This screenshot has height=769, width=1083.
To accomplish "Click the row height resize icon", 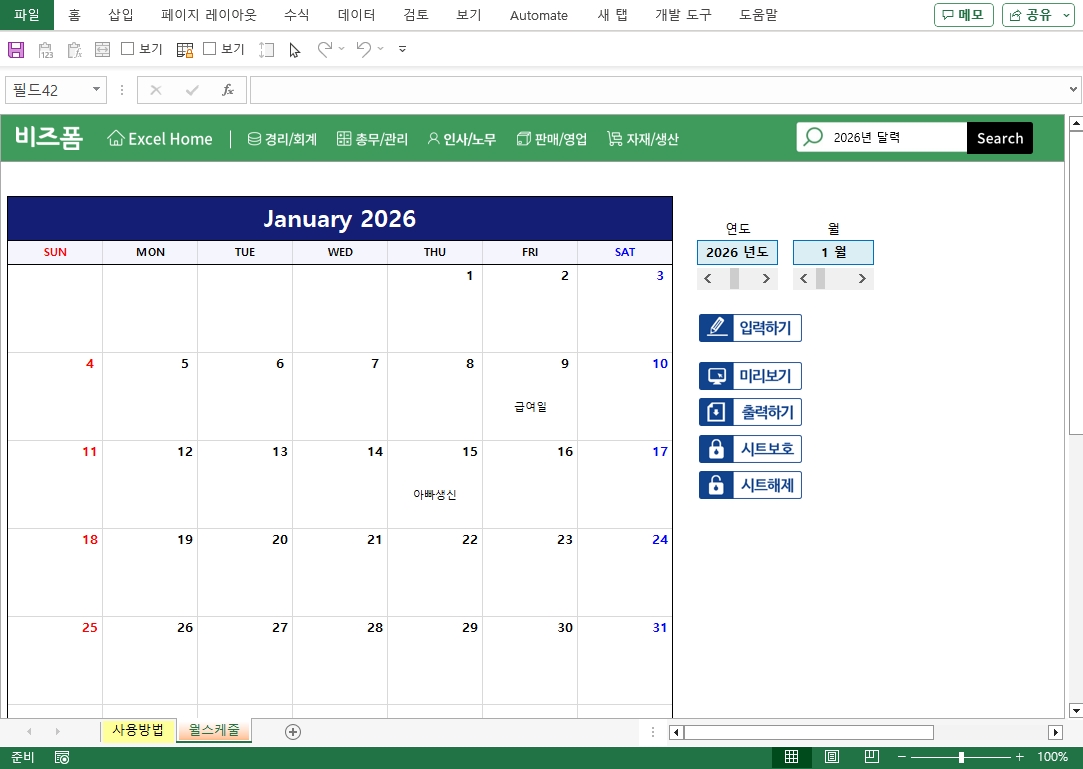I will pos(267,50).
